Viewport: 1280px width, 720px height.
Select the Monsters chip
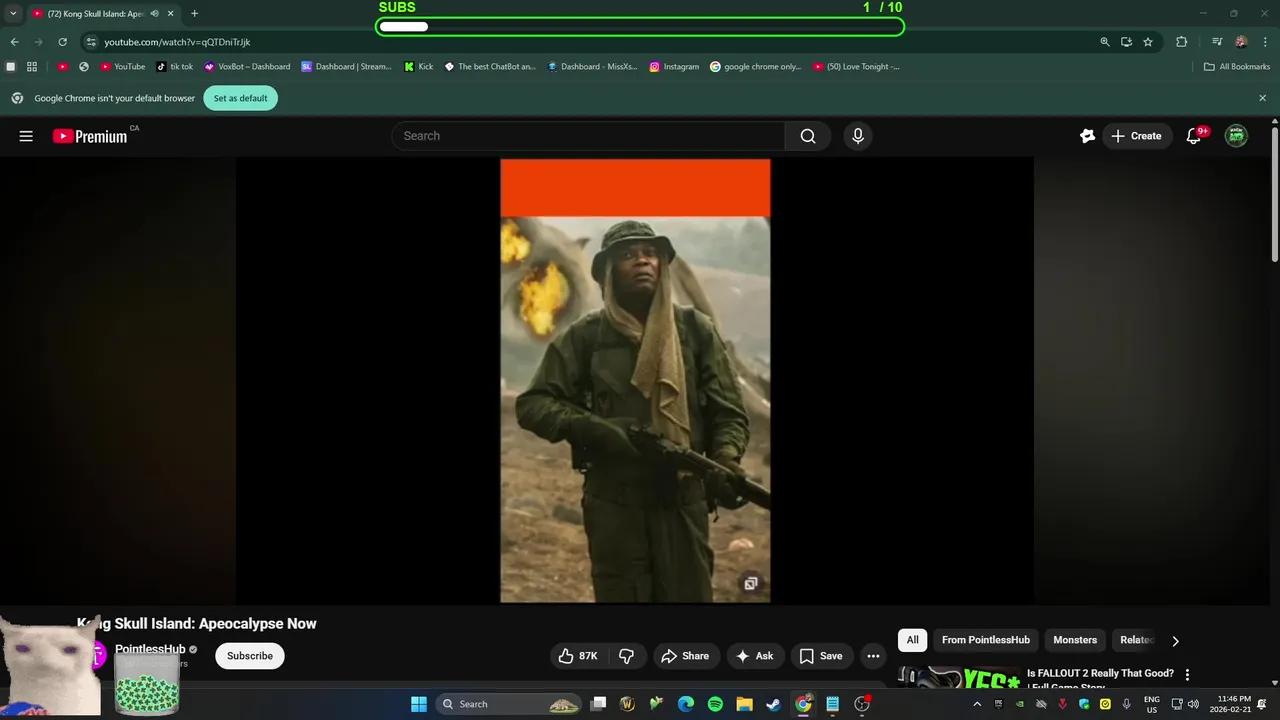coord(1075,640)
